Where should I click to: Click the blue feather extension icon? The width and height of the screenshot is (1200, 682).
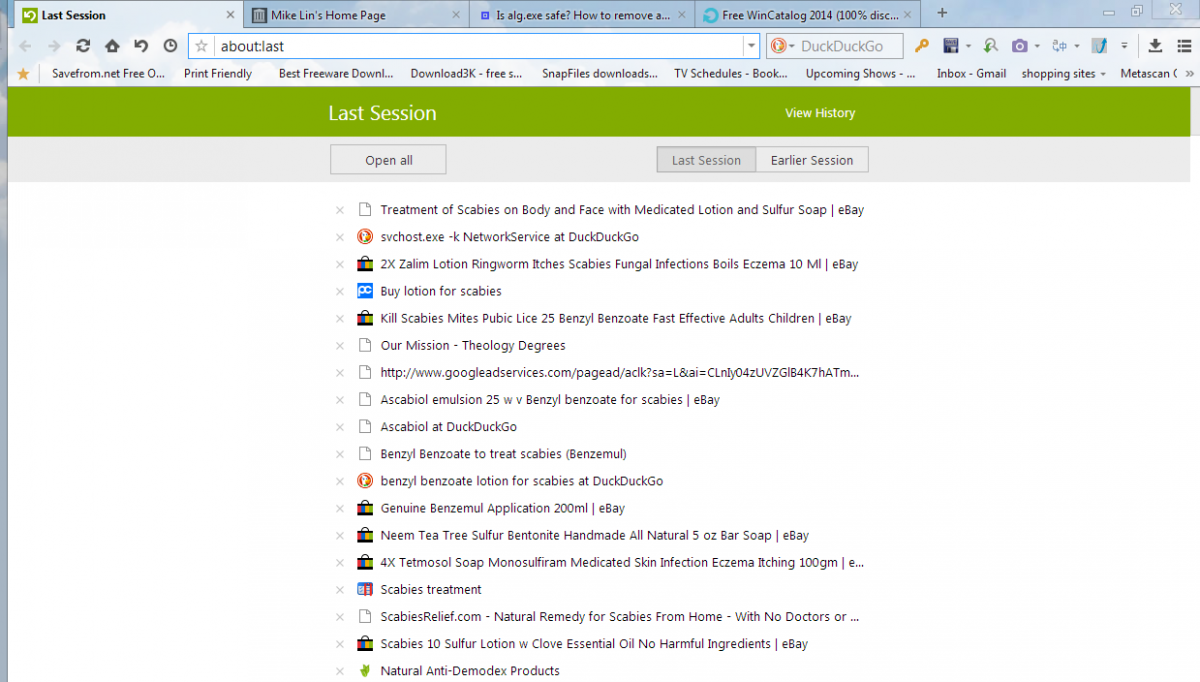click(x=1099, y=46)
